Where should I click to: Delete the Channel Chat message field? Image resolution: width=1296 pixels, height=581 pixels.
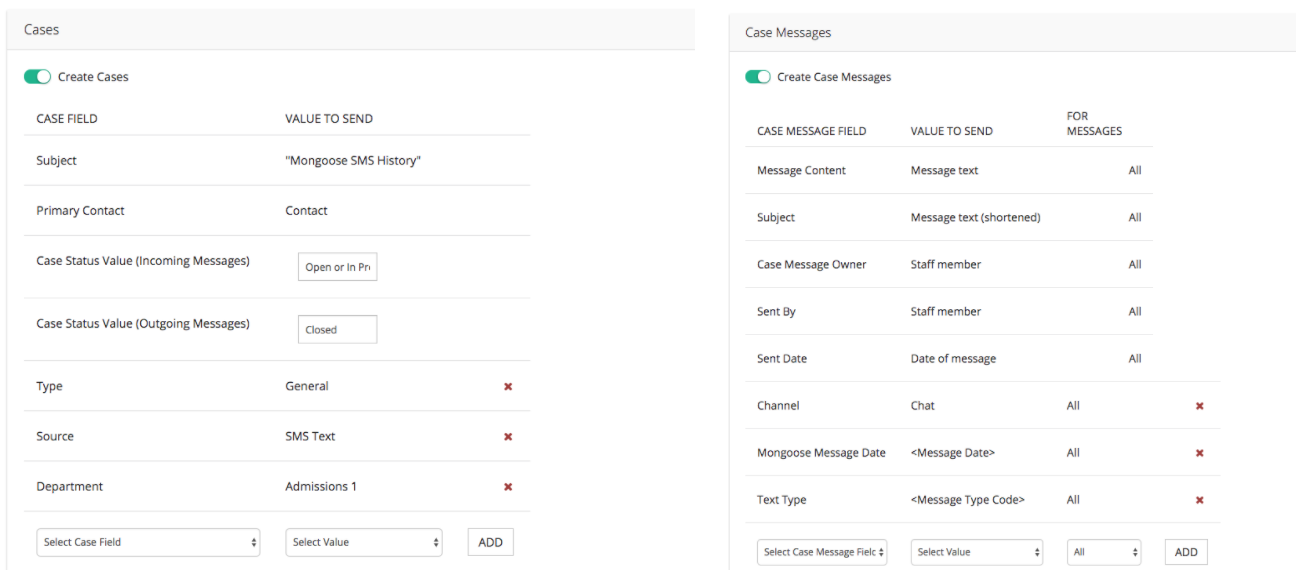point(1199,406)
